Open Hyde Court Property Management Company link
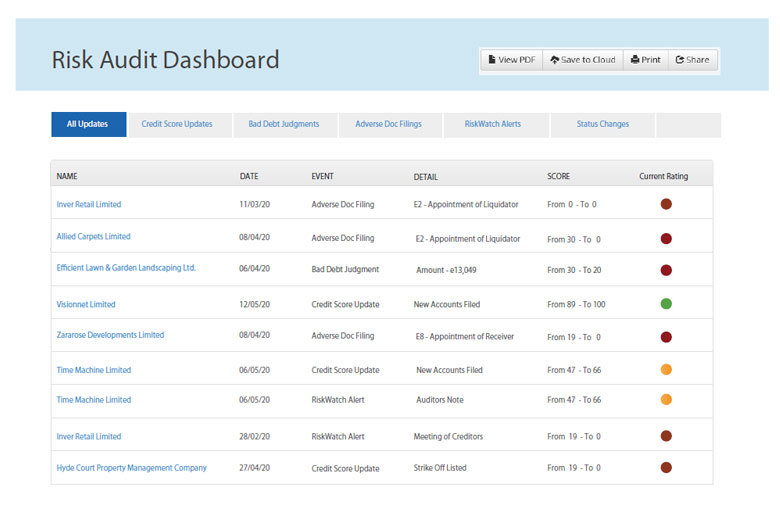The width and height of the screenshot is (780, 507). [131, 468]
